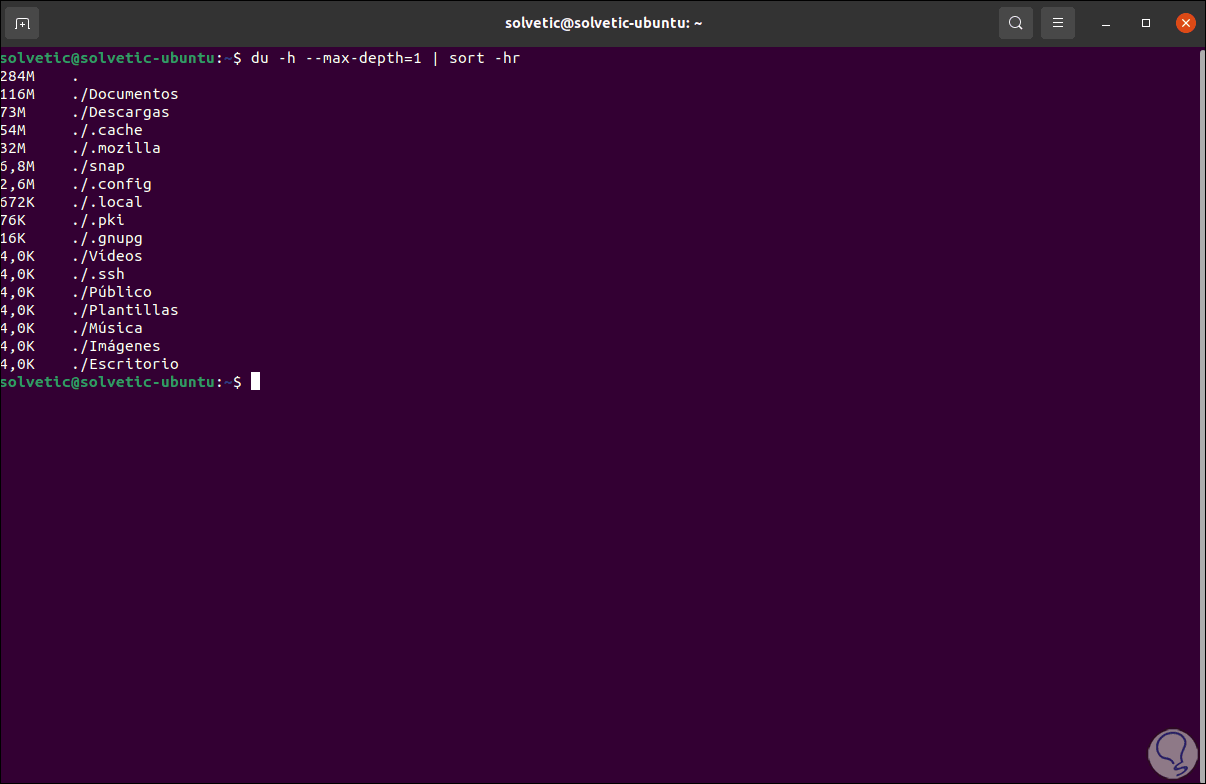Click the ./Escritorio entry
Image resolution: width=1206 pixels, height=784 pixels.
point(125,364)
